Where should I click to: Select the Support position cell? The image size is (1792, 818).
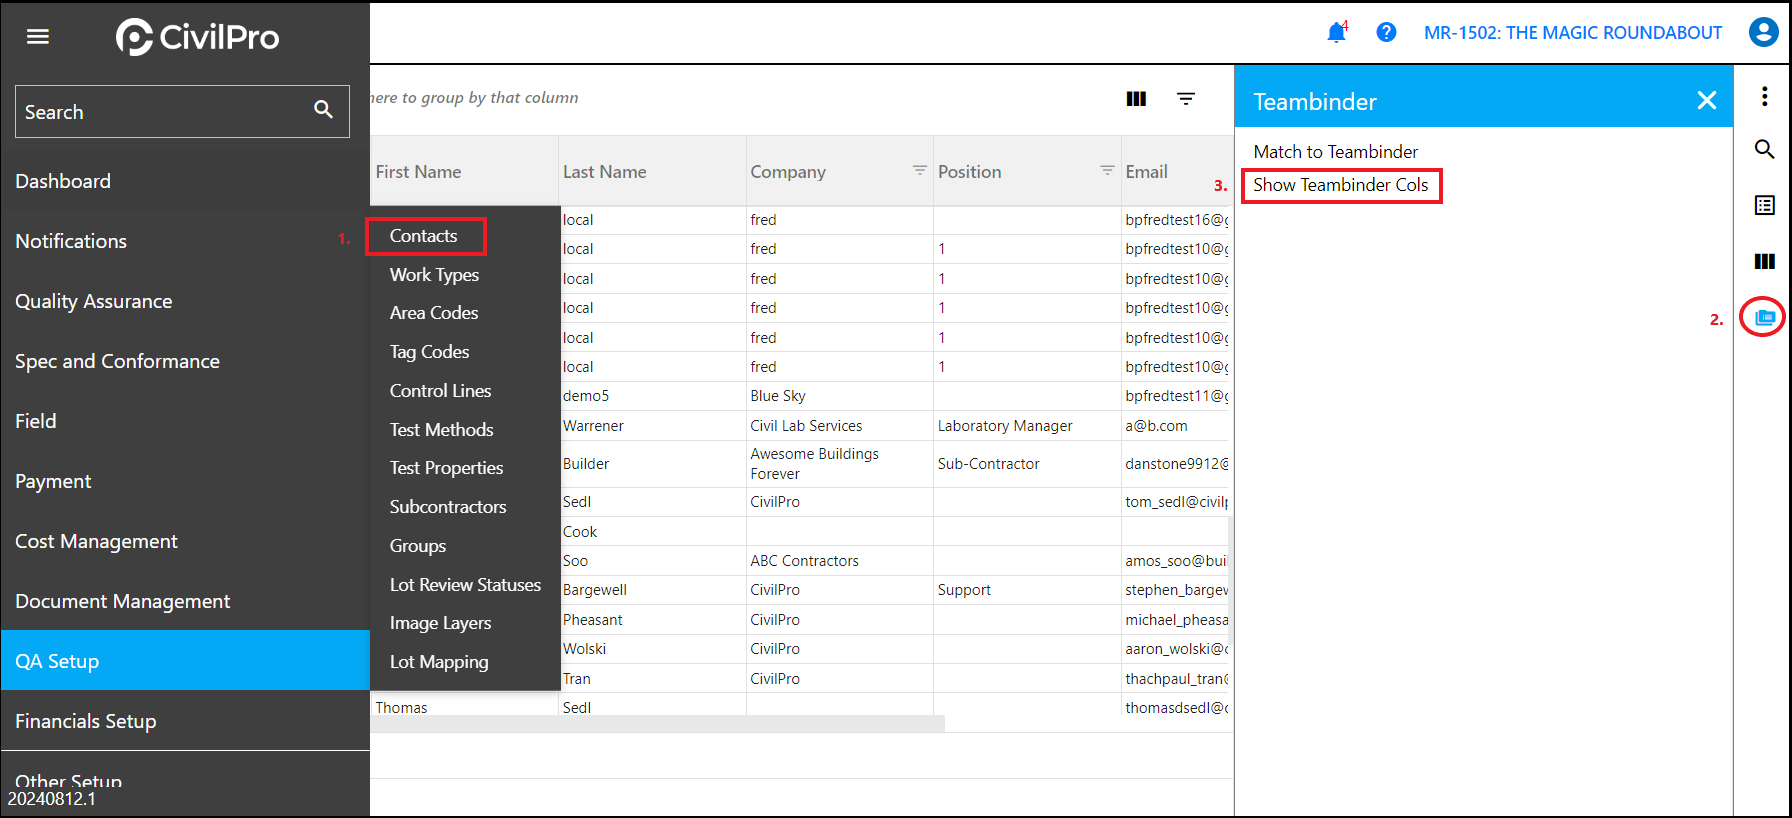1027,590
